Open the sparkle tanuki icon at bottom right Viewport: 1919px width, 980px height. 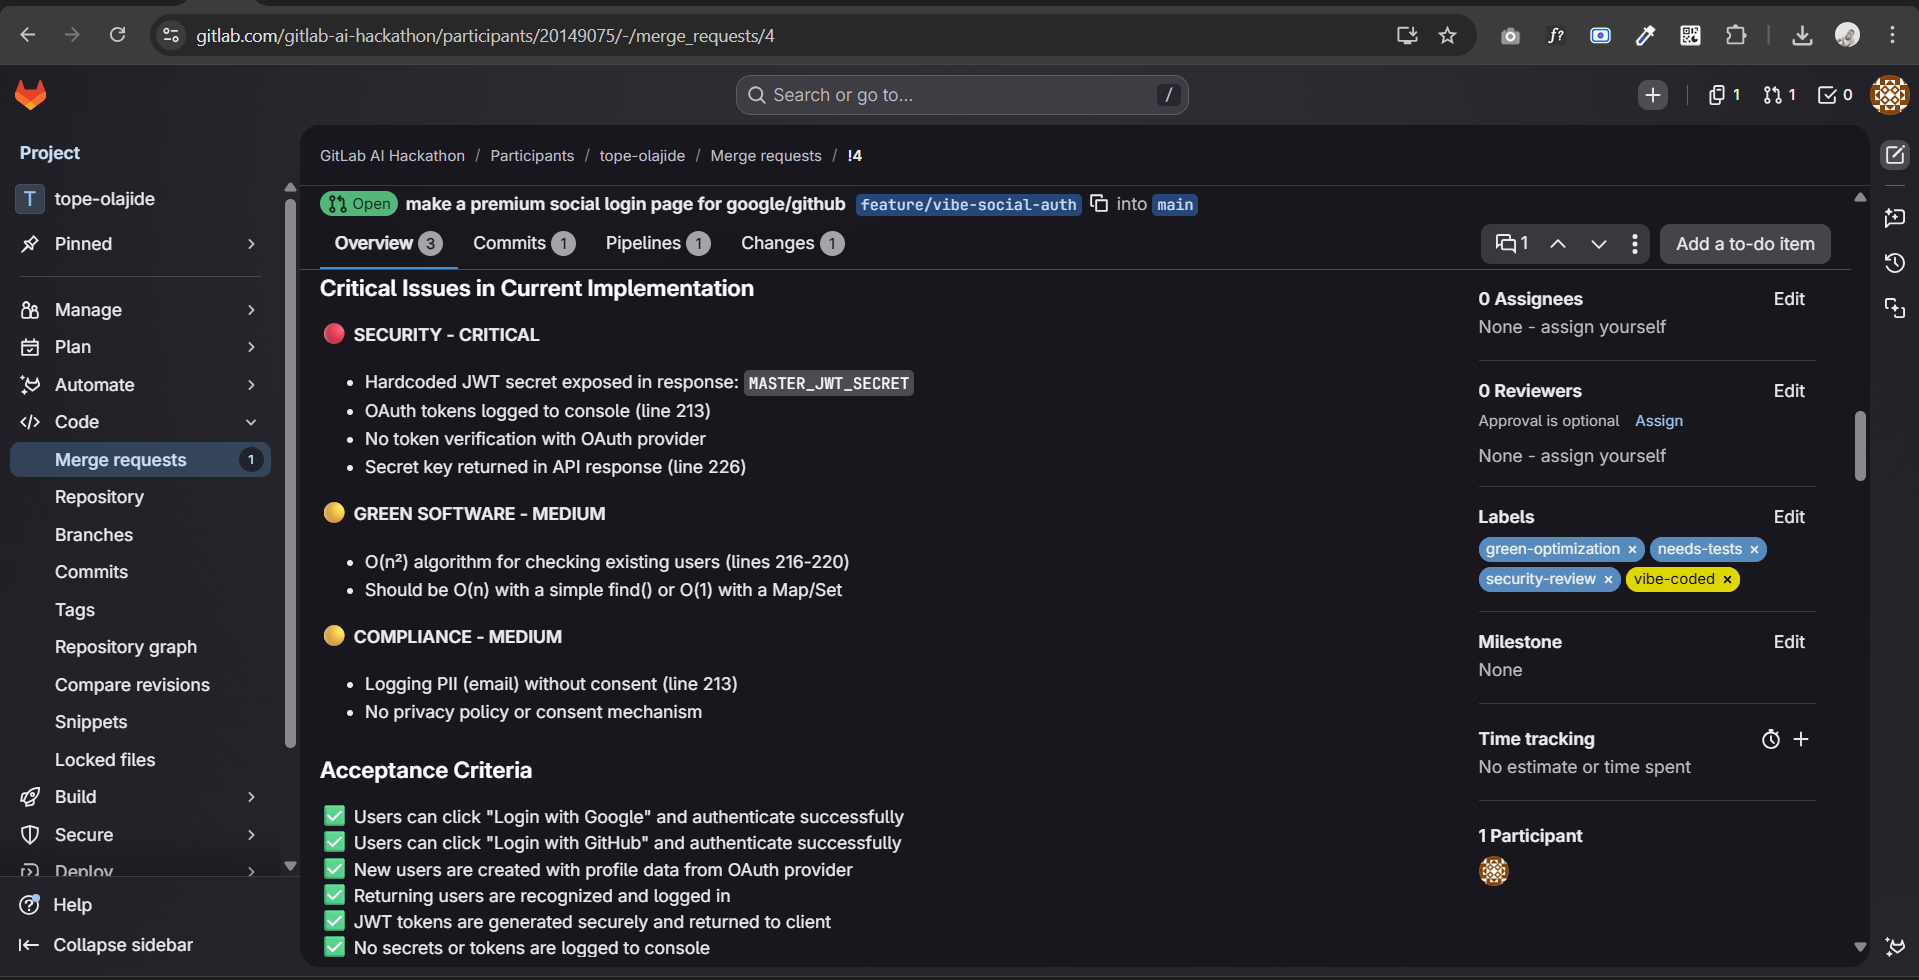pos(1895,946)
